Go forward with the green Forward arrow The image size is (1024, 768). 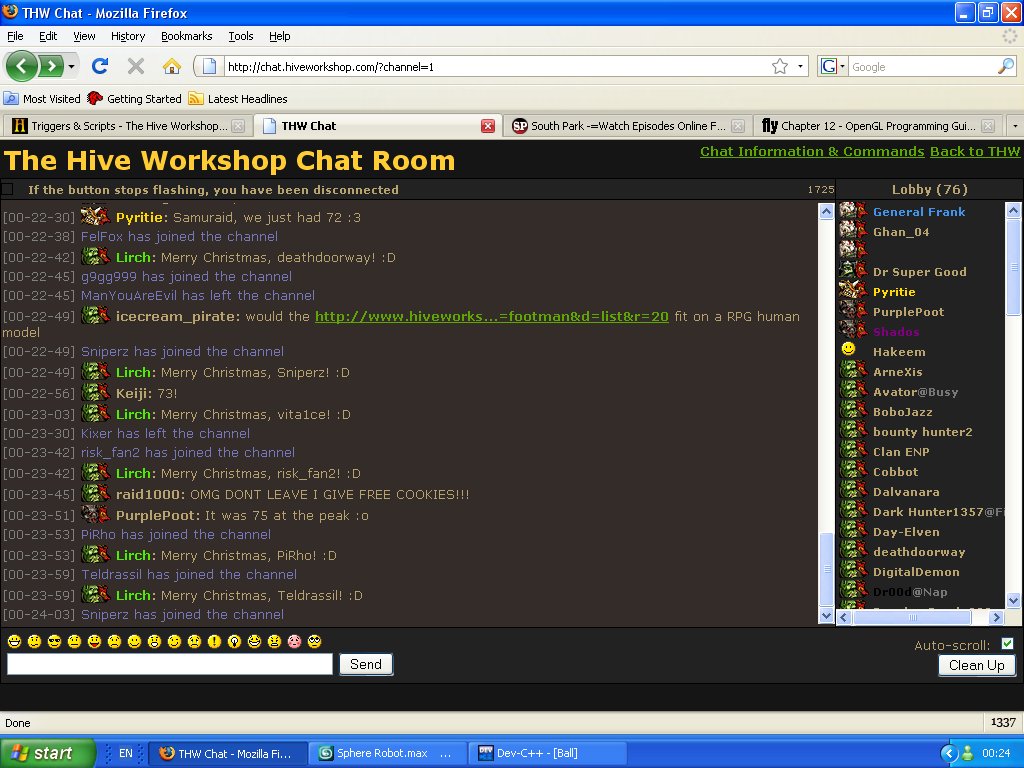pyautogui.click(x=51, y=66)
